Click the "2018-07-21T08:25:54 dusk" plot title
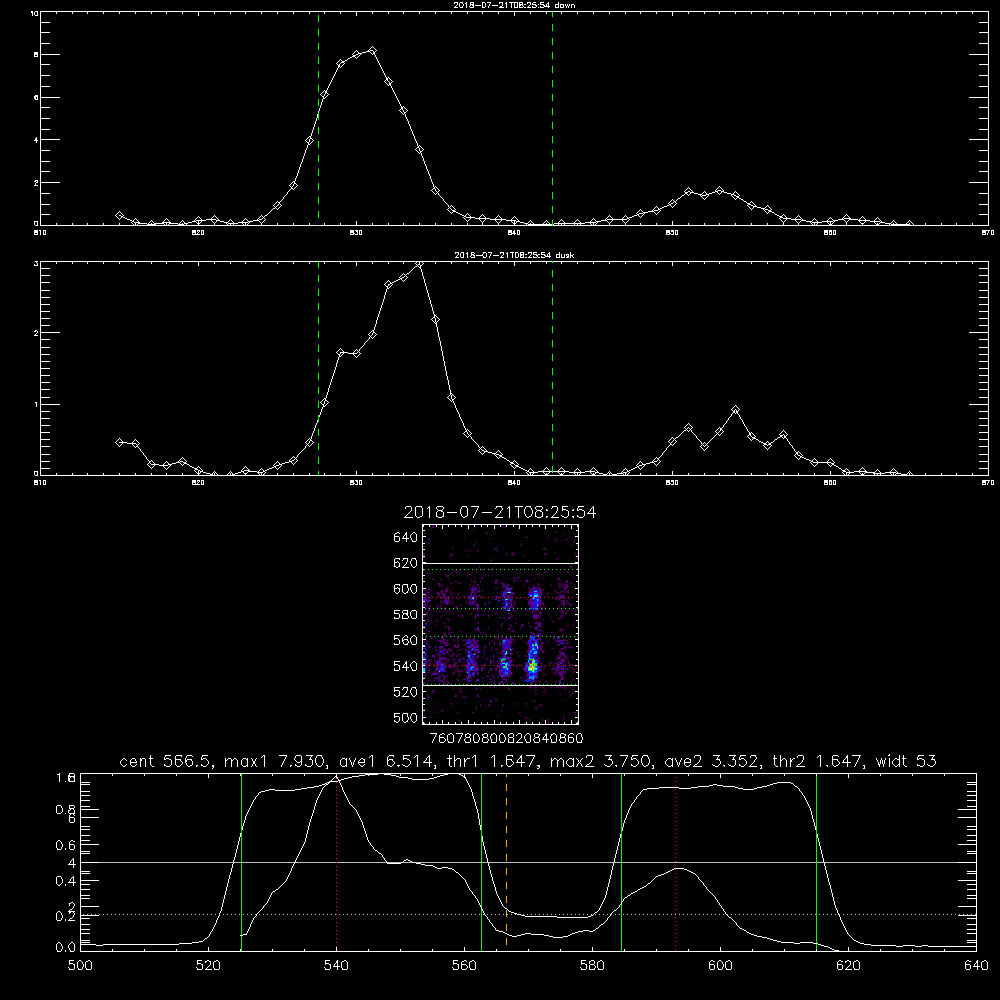The image size is (1000, 1000). click(x=514, y=255)
